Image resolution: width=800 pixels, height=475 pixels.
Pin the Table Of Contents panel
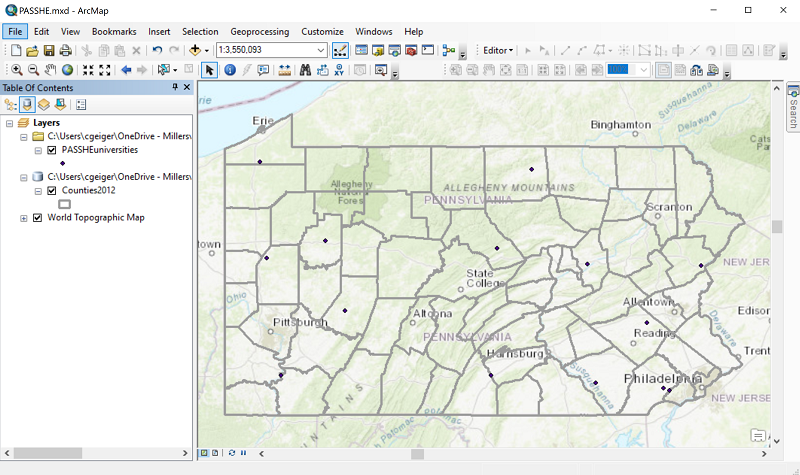(175, 87)
